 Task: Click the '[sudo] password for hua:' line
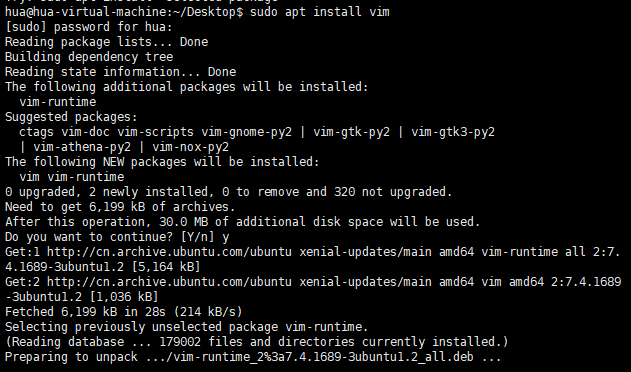(89, 27)
